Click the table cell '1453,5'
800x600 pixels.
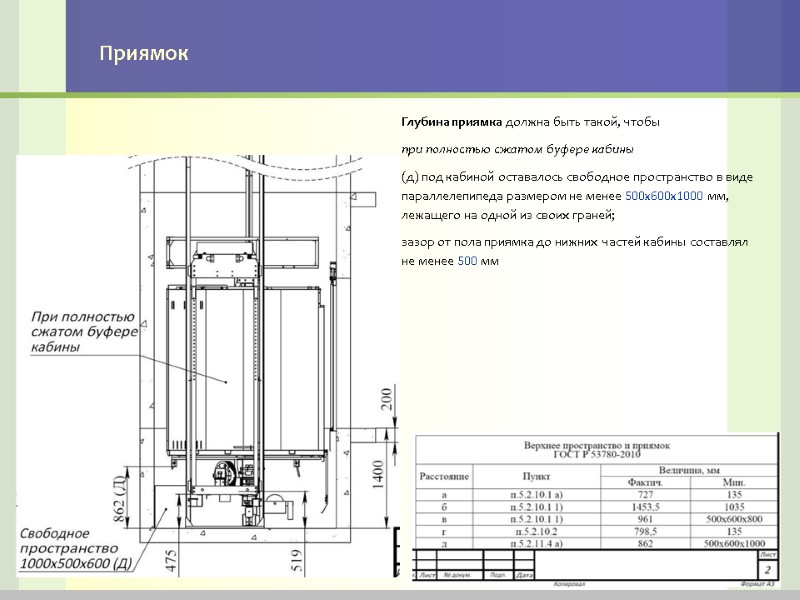(x=645, y=507)
